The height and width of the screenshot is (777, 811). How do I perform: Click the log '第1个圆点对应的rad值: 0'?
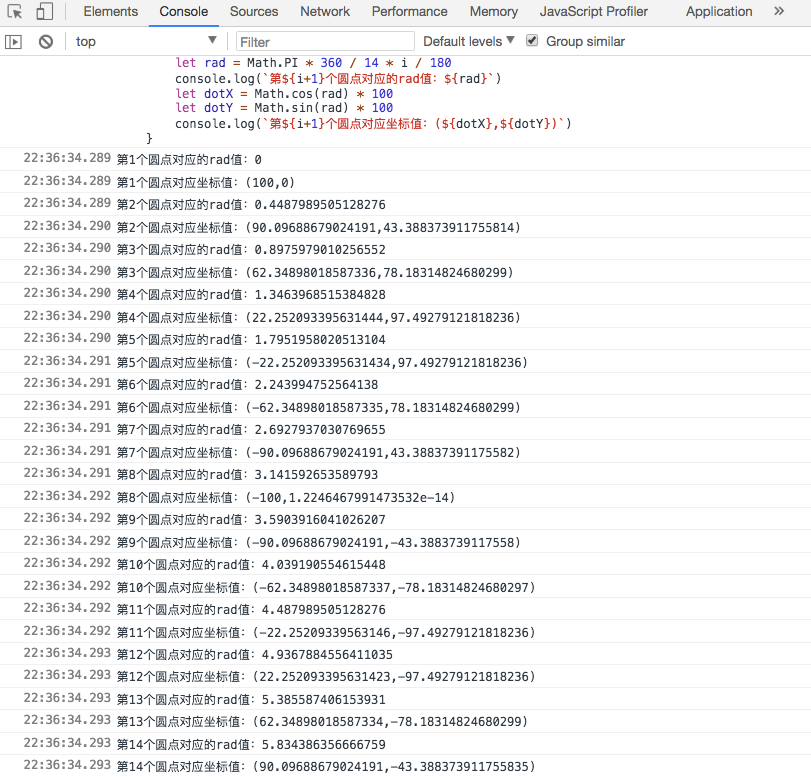(189, 160)
